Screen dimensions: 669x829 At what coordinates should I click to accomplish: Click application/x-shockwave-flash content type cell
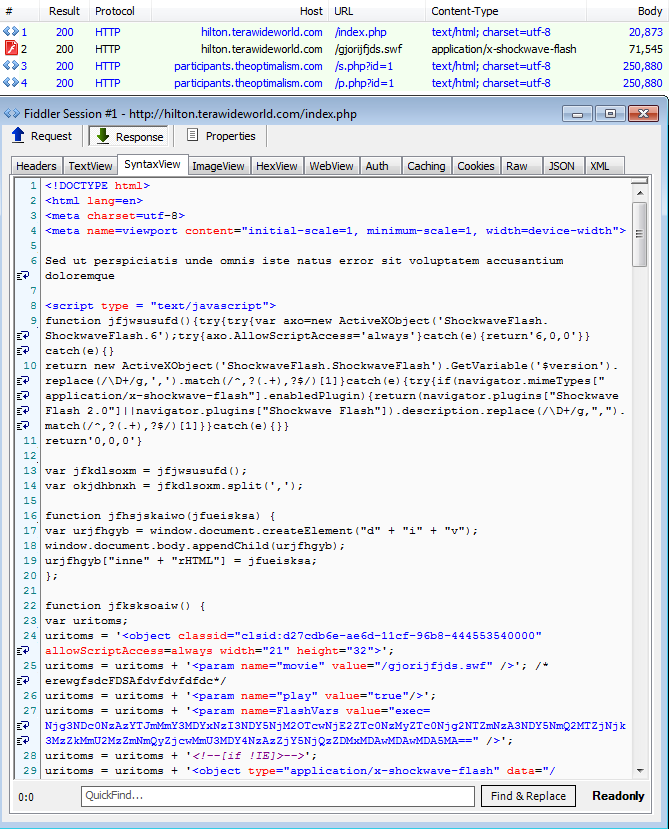pos(504,49)
